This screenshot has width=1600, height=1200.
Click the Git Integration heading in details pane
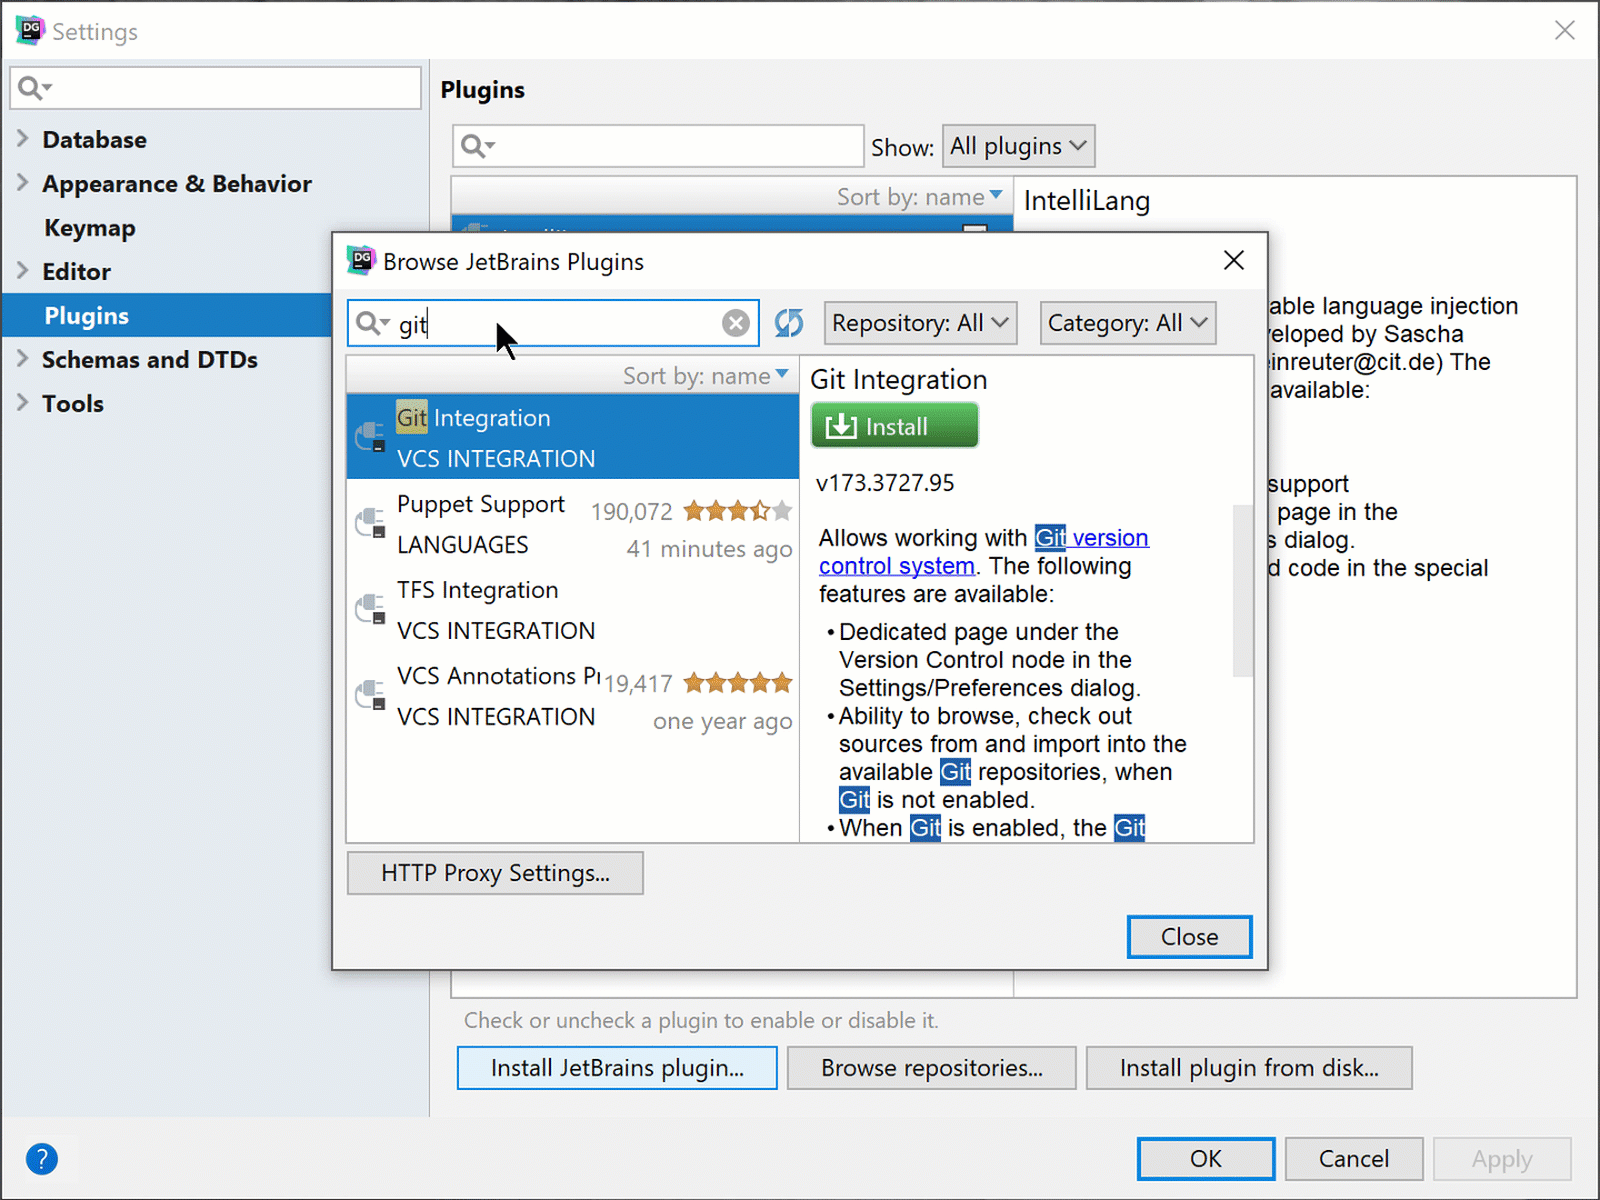point(898,379)
